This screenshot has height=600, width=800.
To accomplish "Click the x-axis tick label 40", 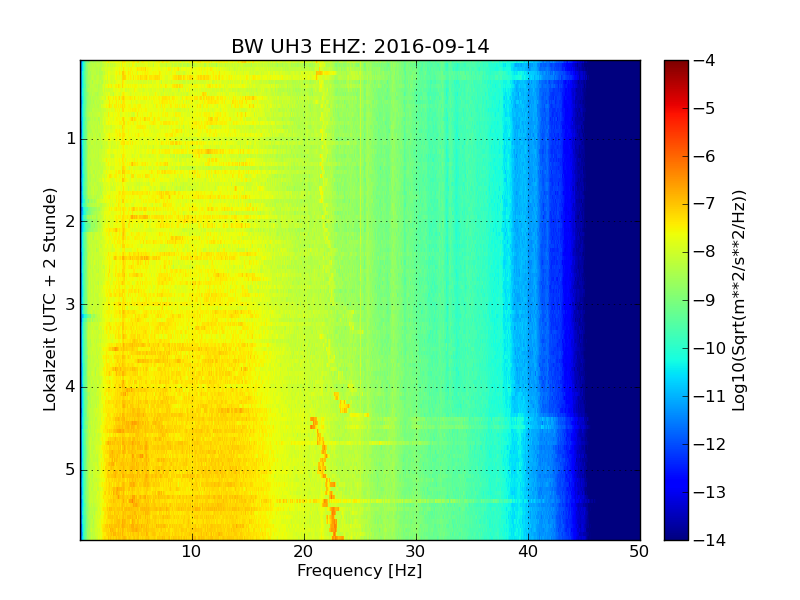I will tap(528, 552).
